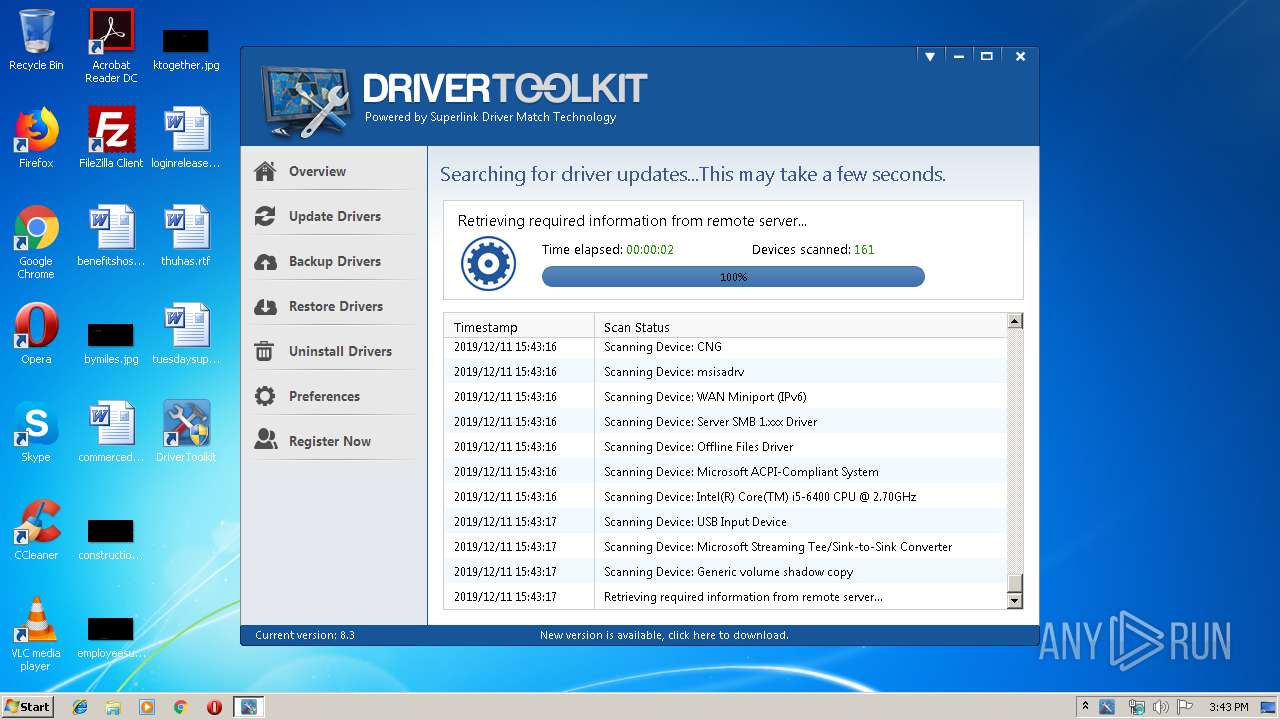Select ktogether.jpg desktop file
Screen dimensions: 1280x720
tap(186, 46)
